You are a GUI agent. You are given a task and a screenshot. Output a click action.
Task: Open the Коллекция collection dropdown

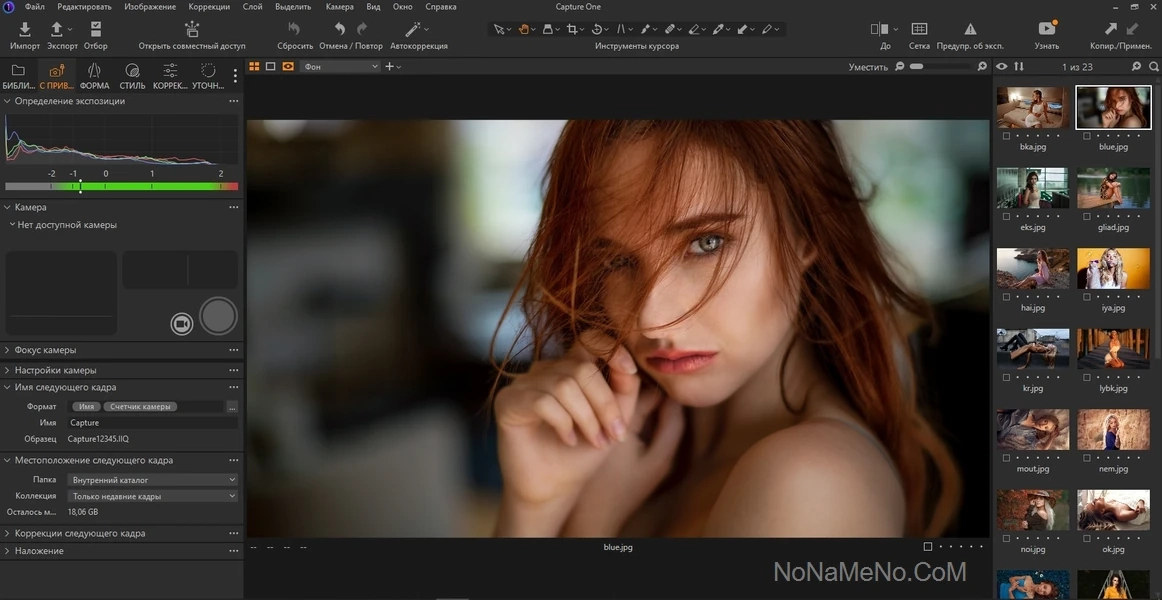[153, 496]
